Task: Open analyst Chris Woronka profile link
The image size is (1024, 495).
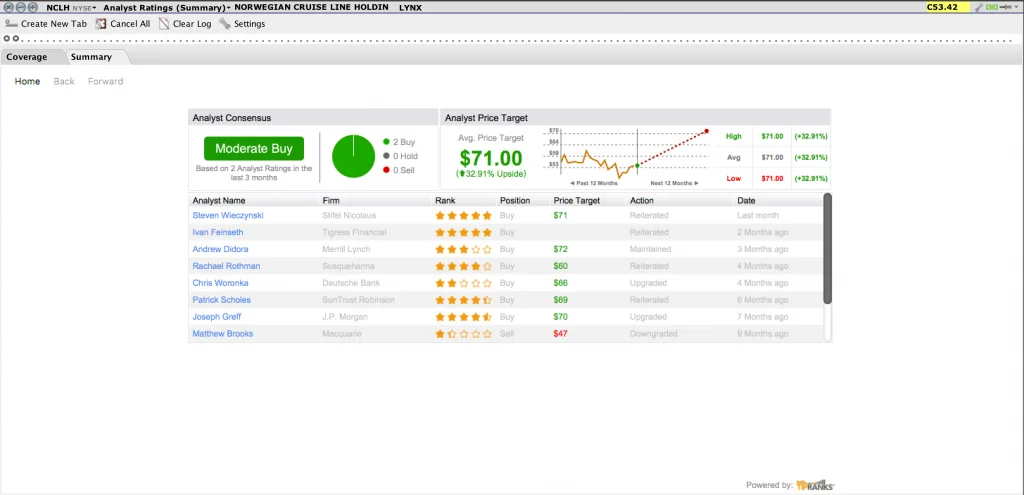Action: click(218, 283)
